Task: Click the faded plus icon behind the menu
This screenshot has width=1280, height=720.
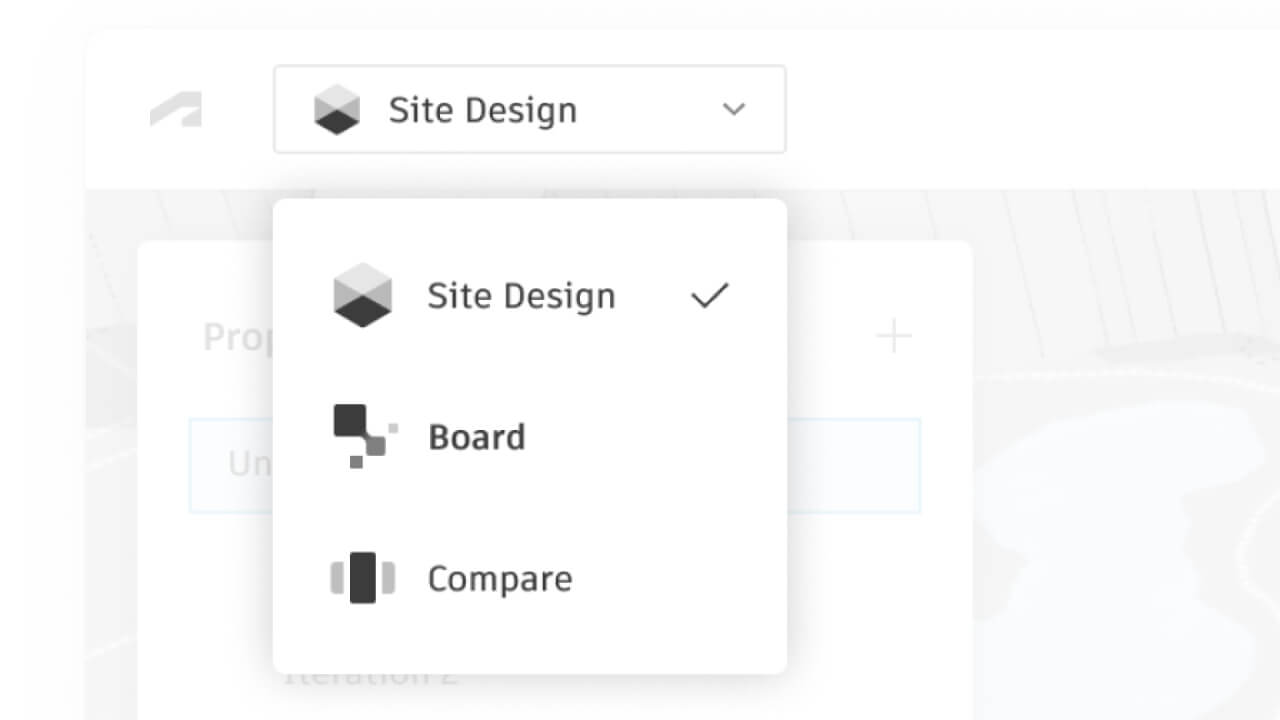Action: click(x=893, y=337)
